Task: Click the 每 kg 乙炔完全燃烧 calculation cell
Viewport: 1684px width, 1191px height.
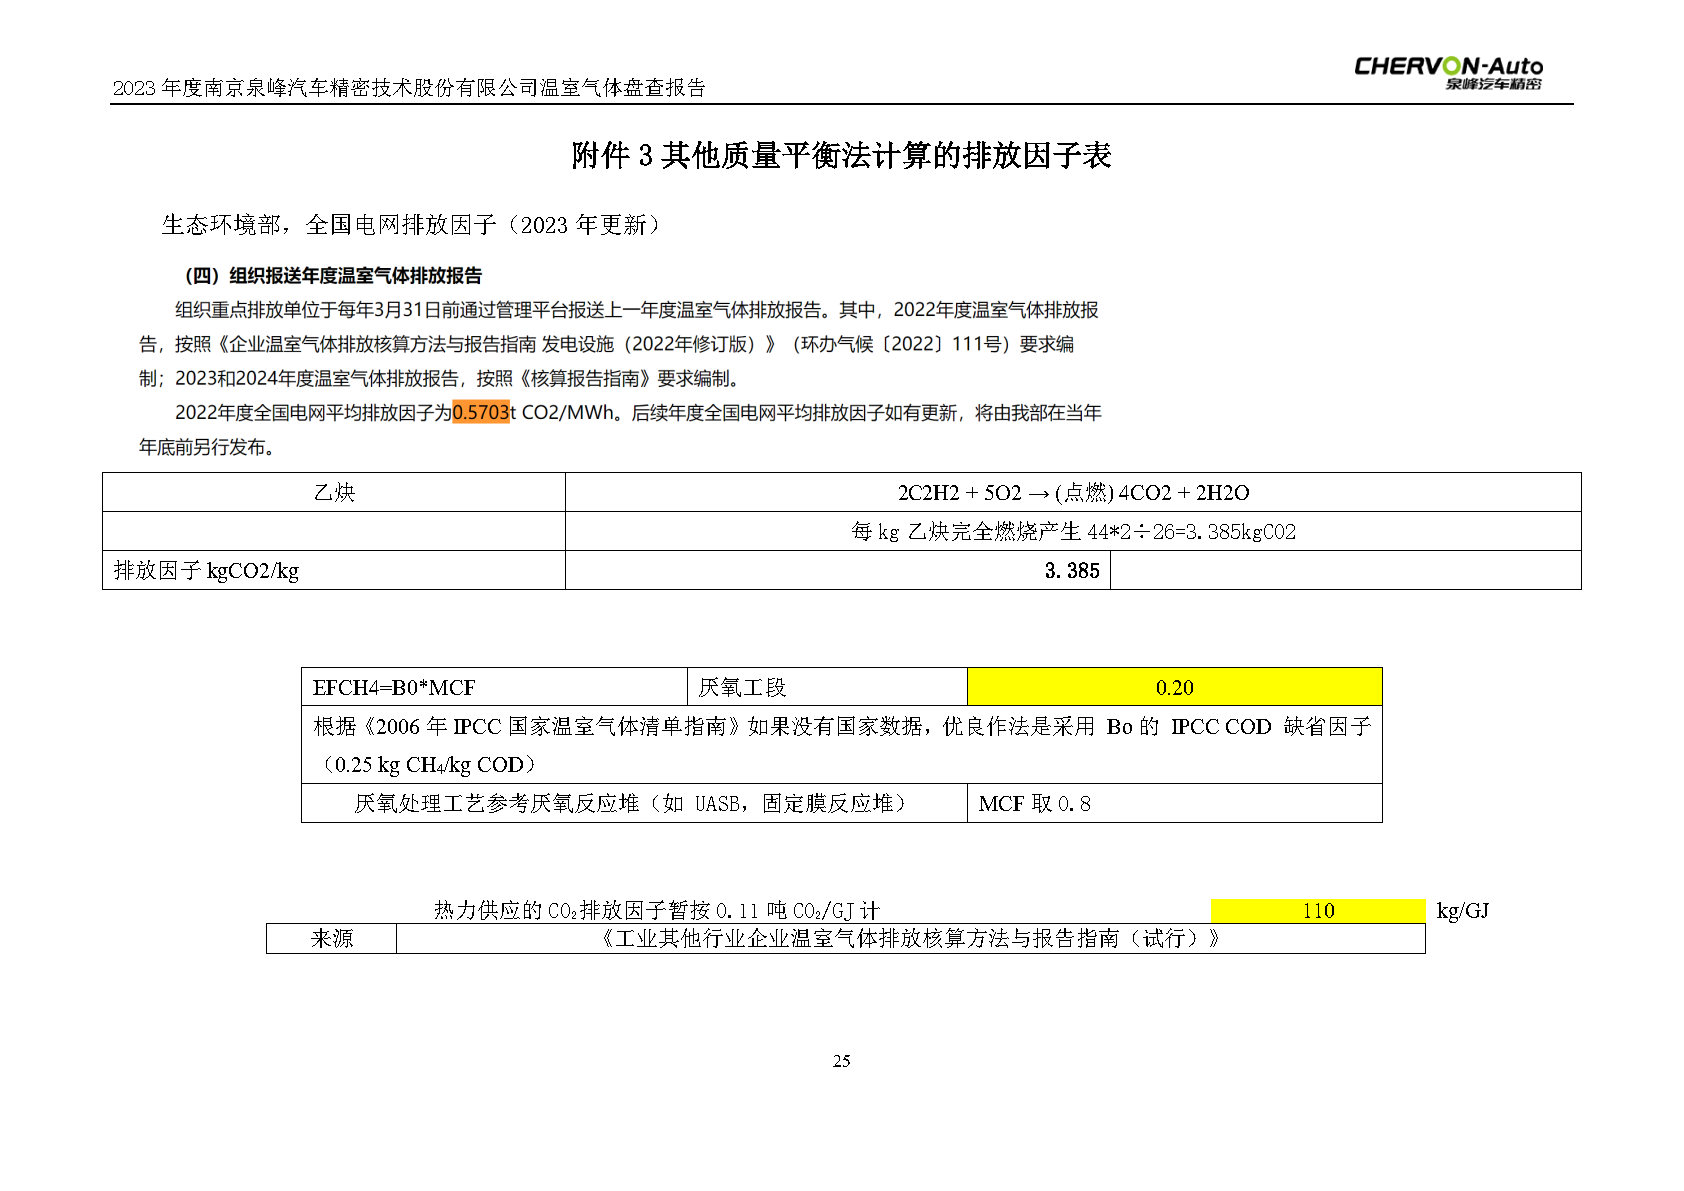Action: coord(1072,531)
